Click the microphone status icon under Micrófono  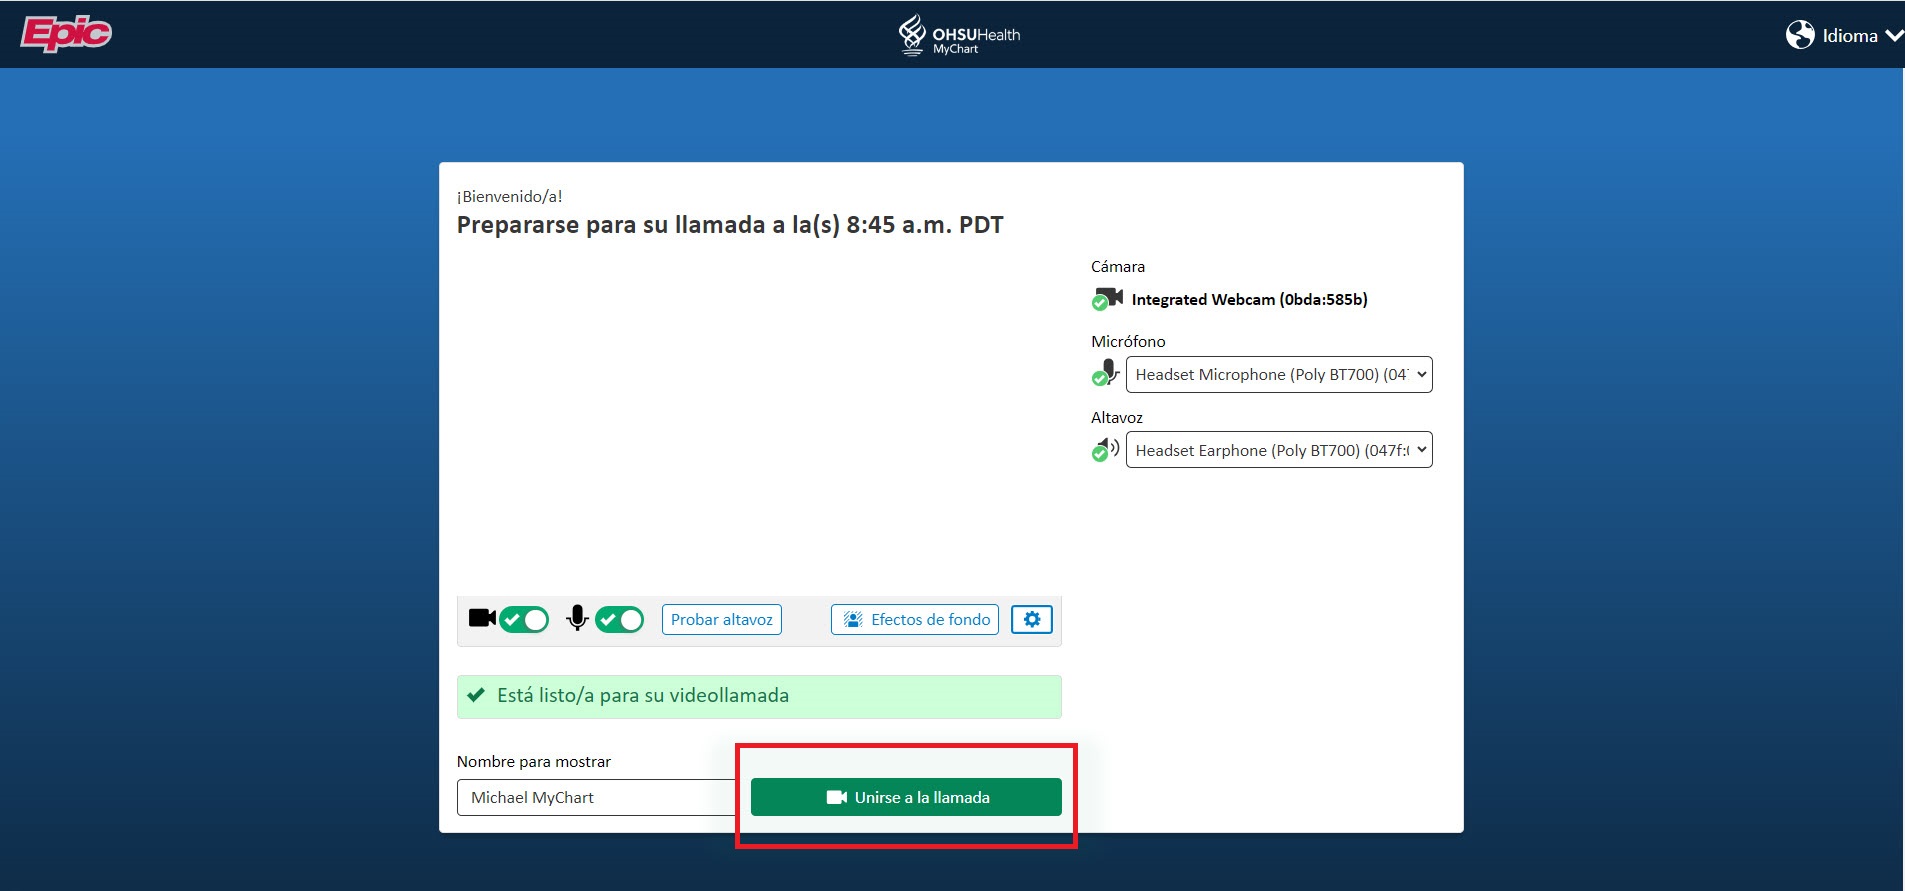pos(1105,374)
